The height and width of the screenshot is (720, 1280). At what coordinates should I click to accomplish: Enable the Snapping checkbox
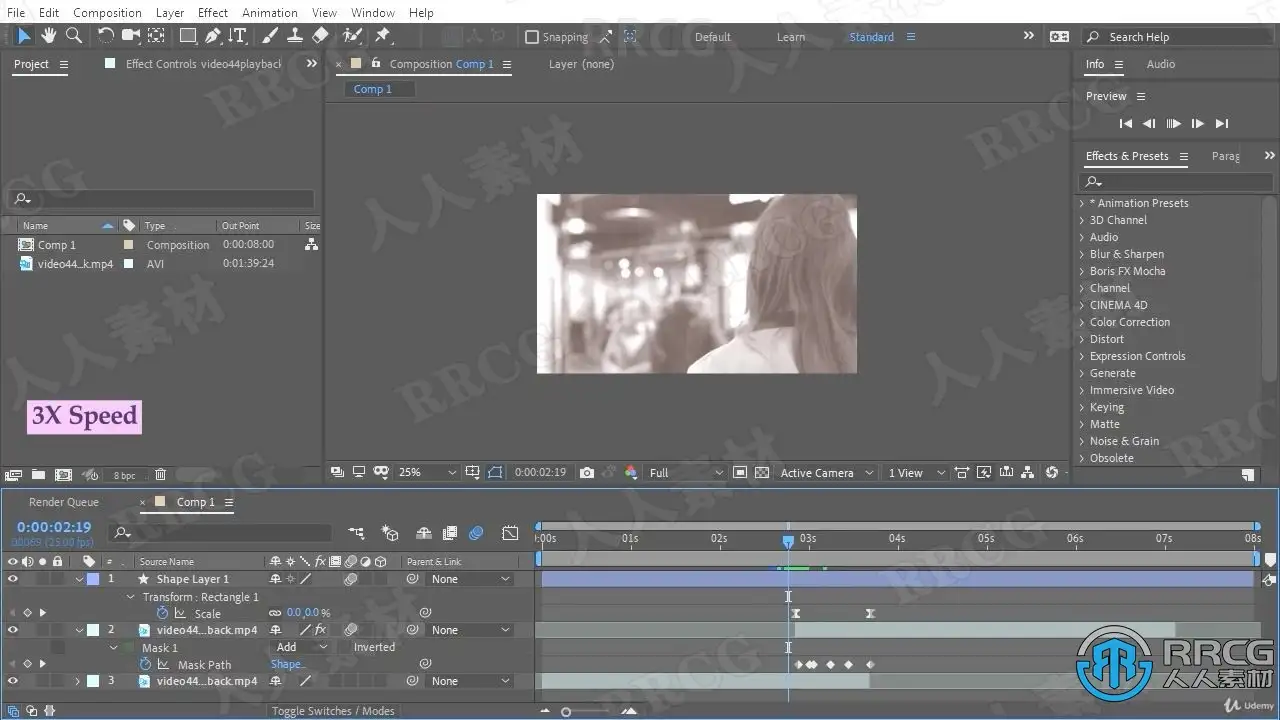pos(532,37)
